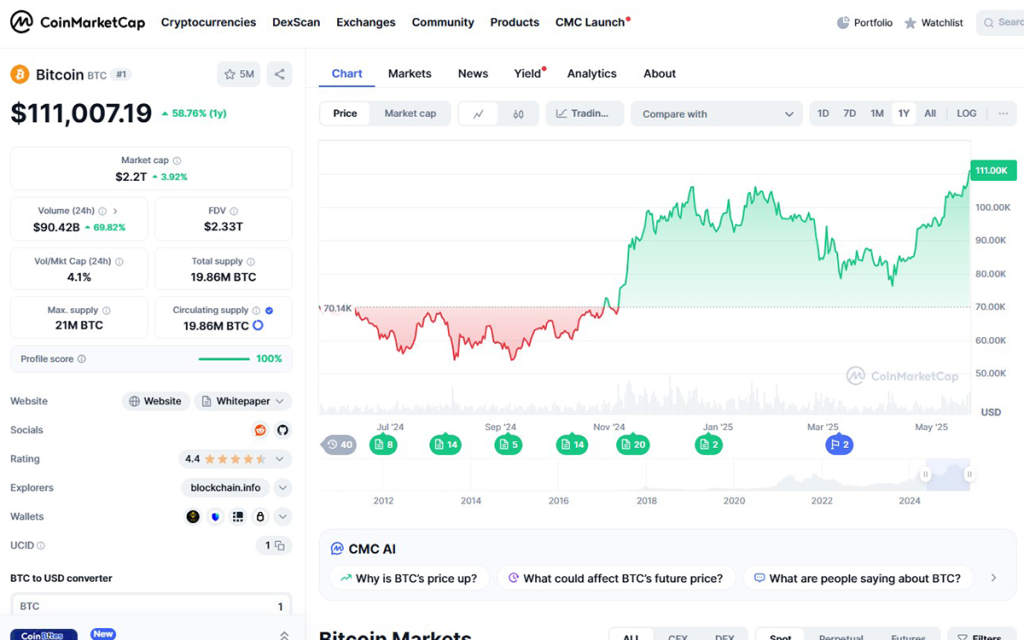Show next CMC AI question with arrow

pos(993,578)
